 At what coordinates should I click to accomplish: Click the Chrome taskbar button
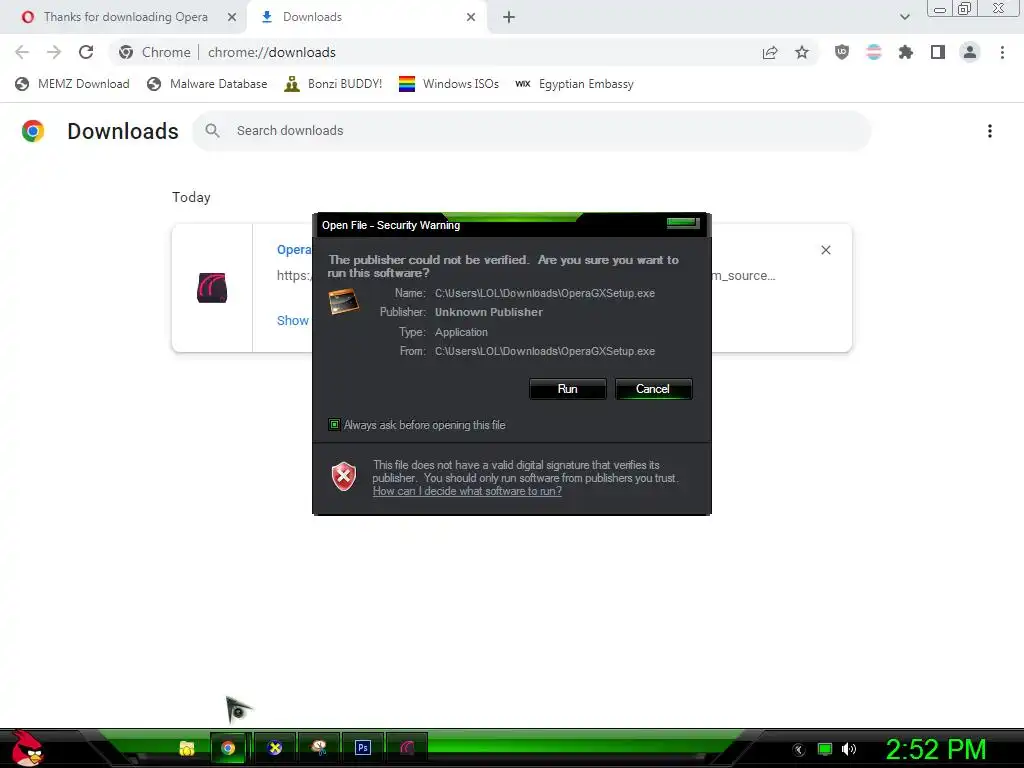click(x=228, y=748)
